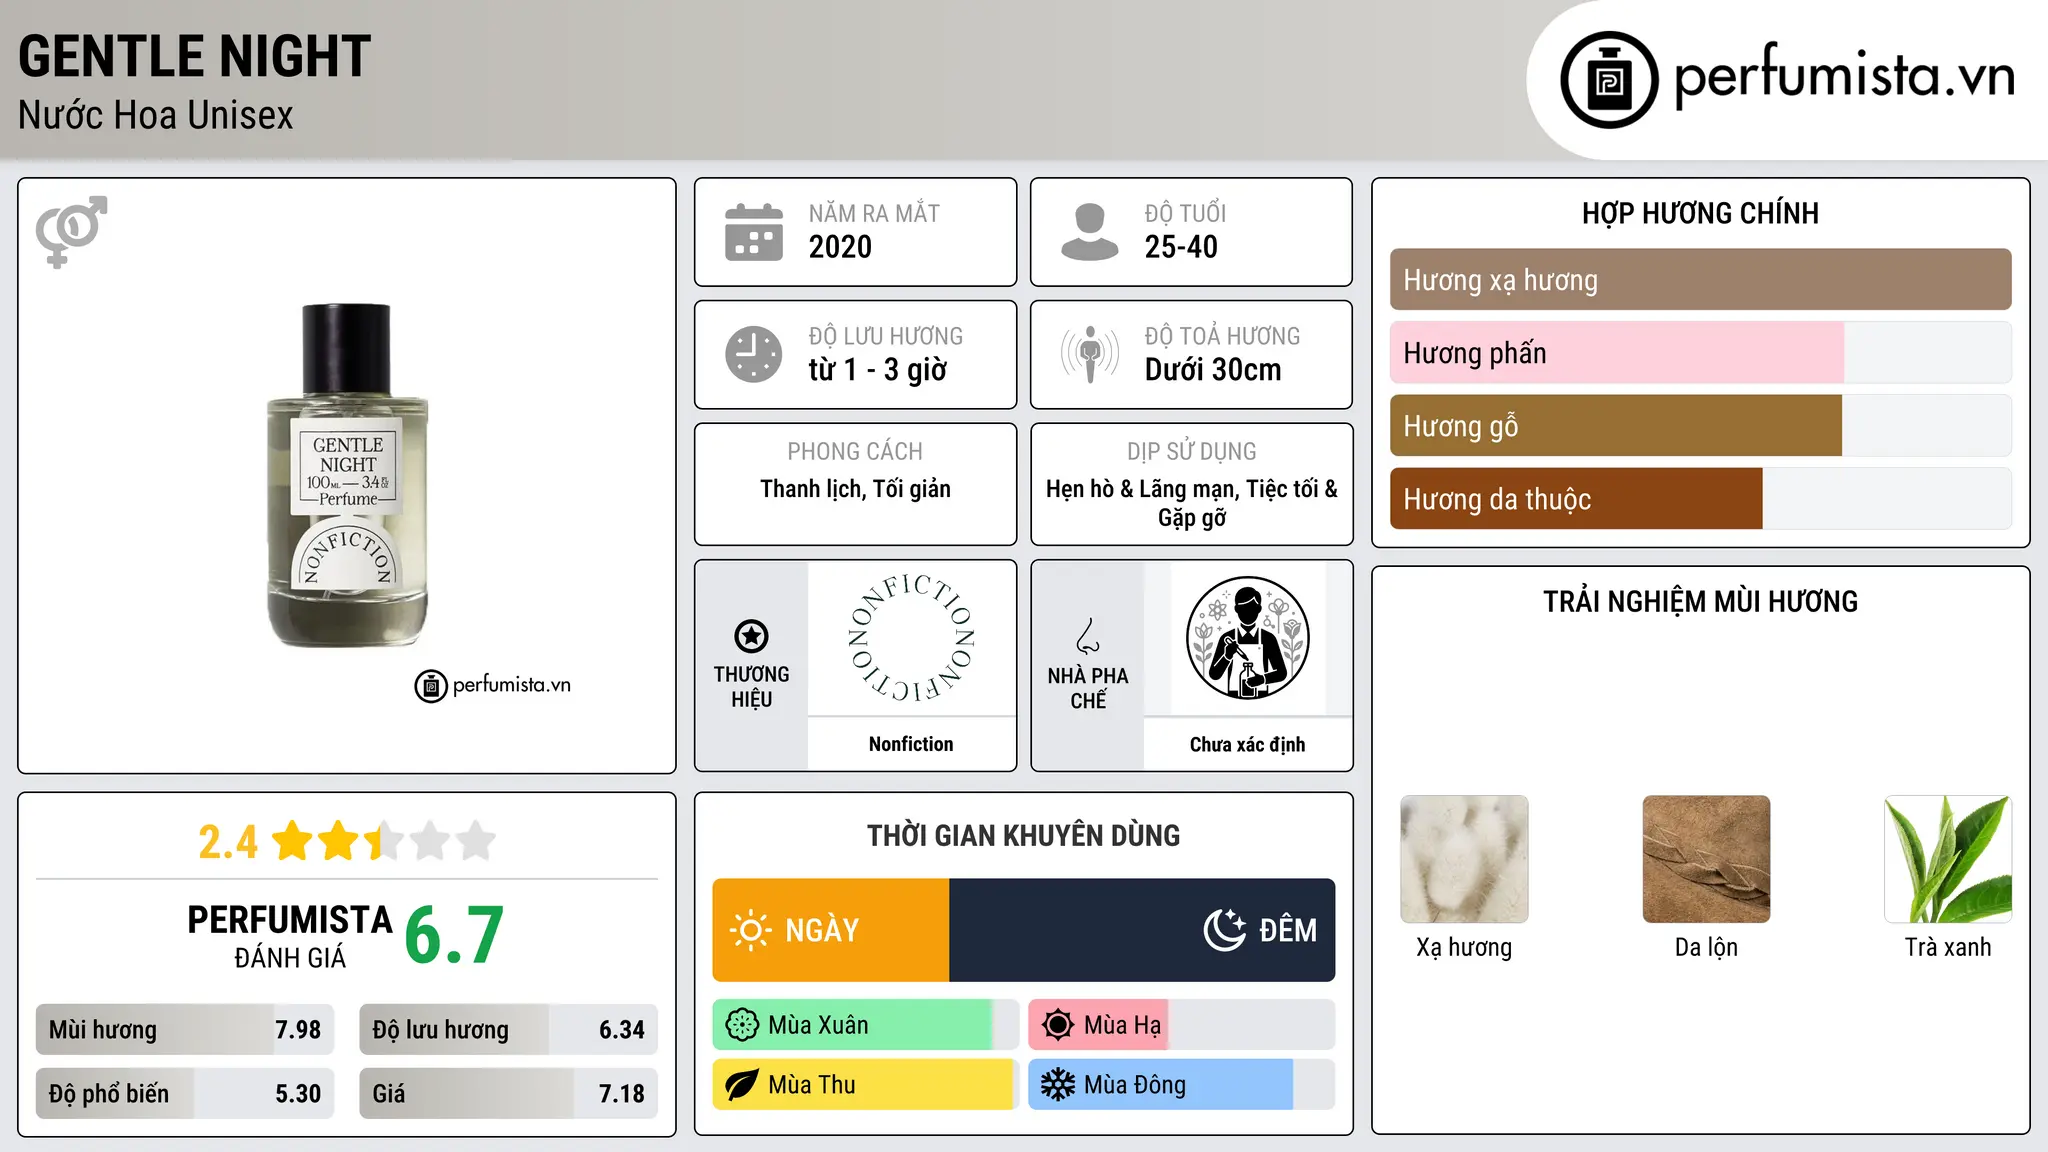Image resolution: width=2048 pixels, height=1152 pixels.
Task: Open the Da lộn note image
Action: pyautogui.click(x=1706, y=859)
